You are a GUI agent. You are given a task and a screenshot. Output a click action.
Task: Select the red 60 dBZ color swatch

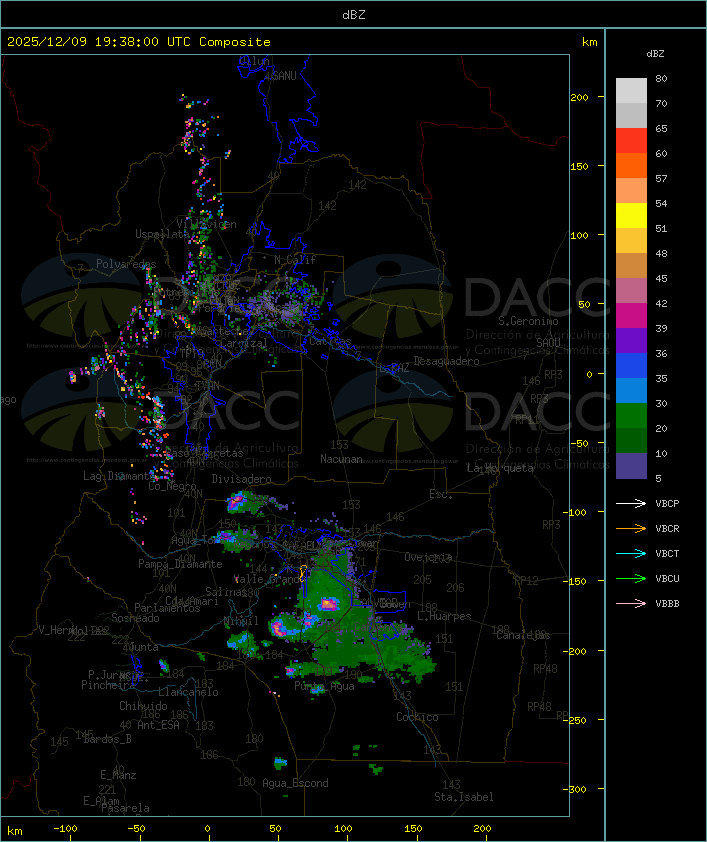click(x=631, y=141)
